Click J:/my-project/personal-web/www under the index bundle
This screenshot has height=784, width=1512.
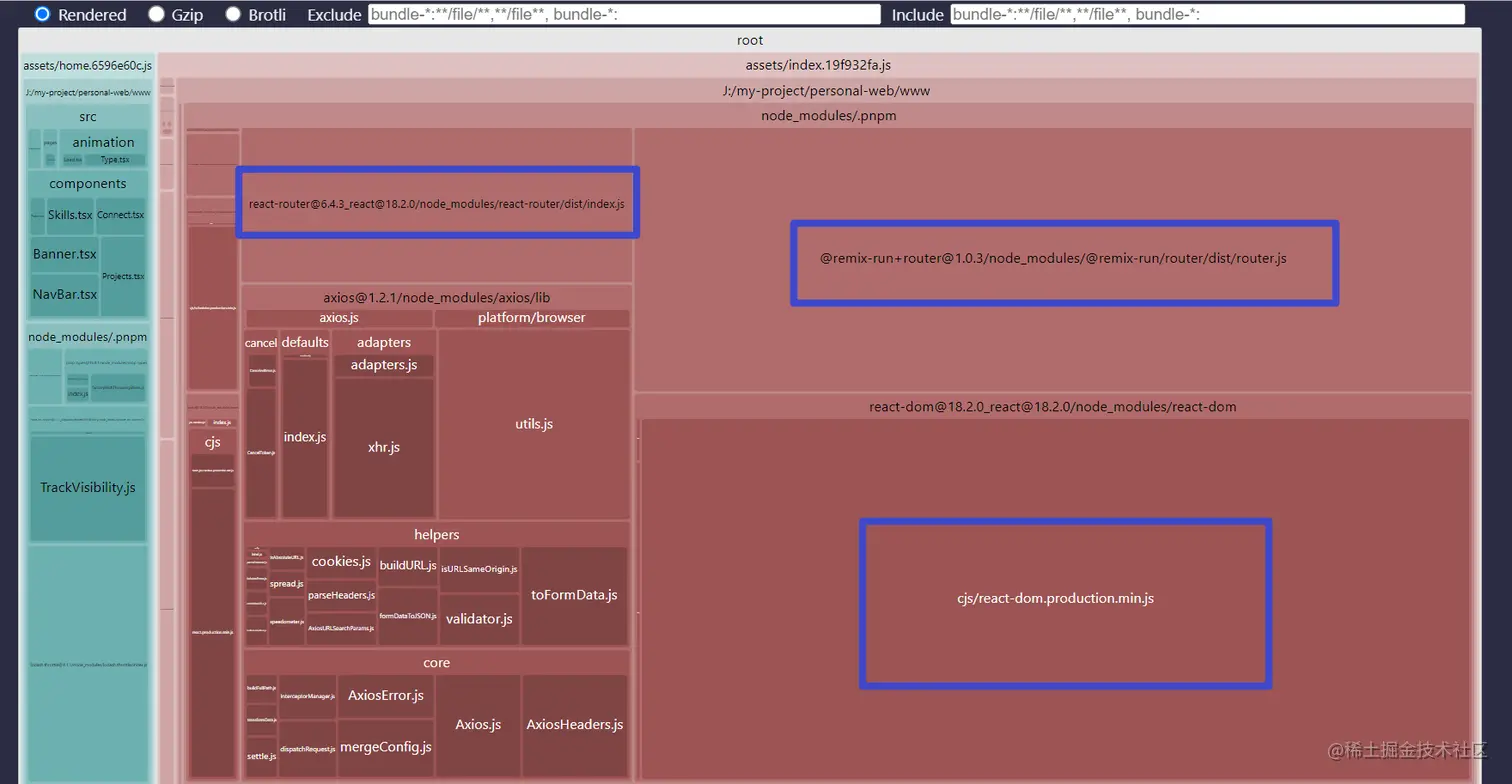pos(826,91)
